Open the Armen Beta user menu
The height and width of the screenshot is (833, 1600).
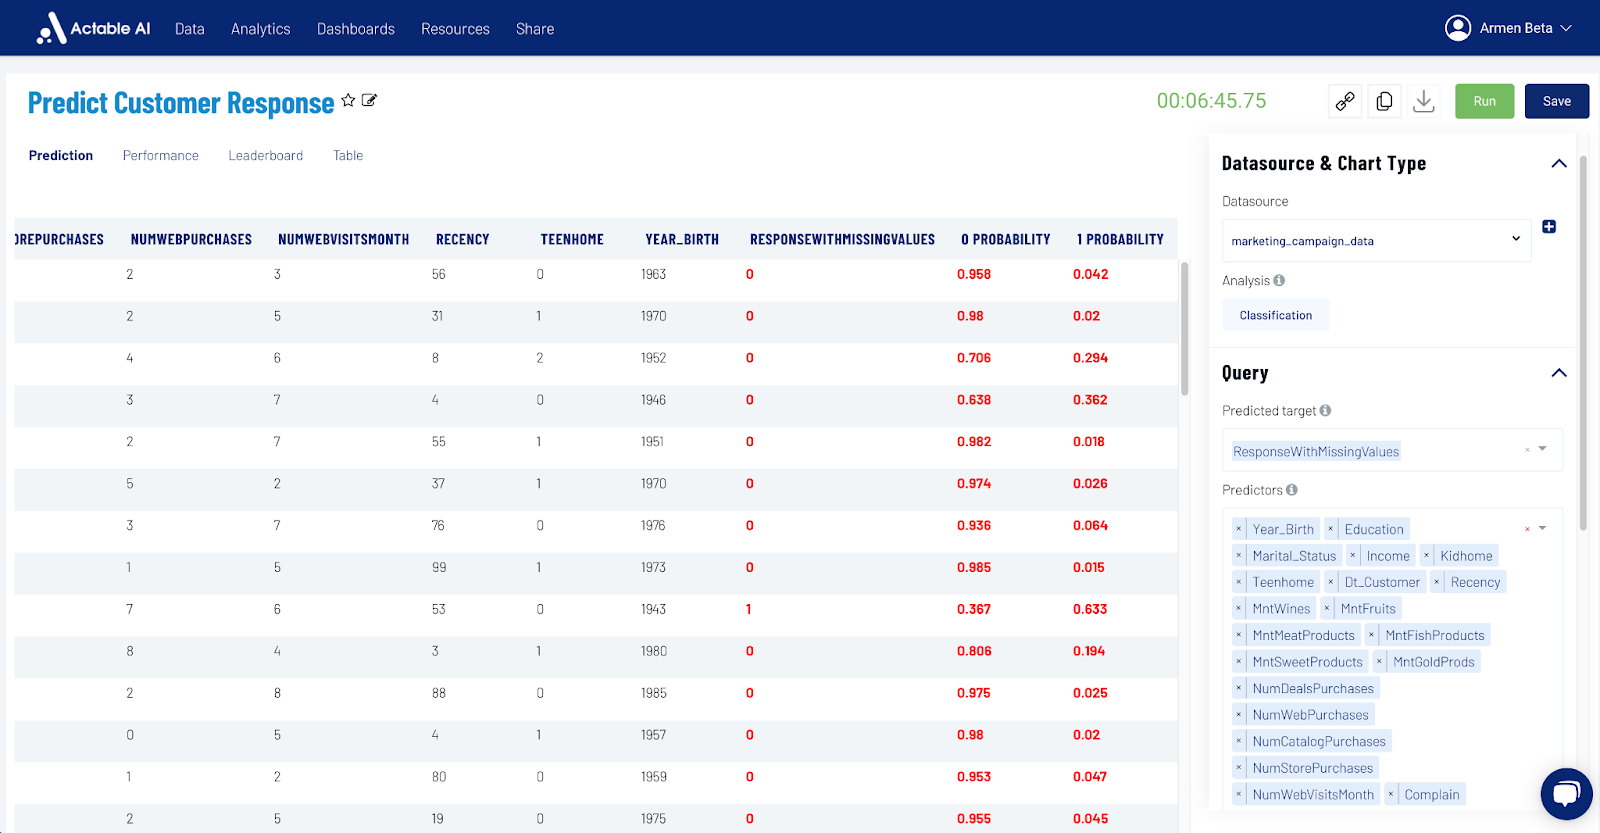click(1509, 28)
